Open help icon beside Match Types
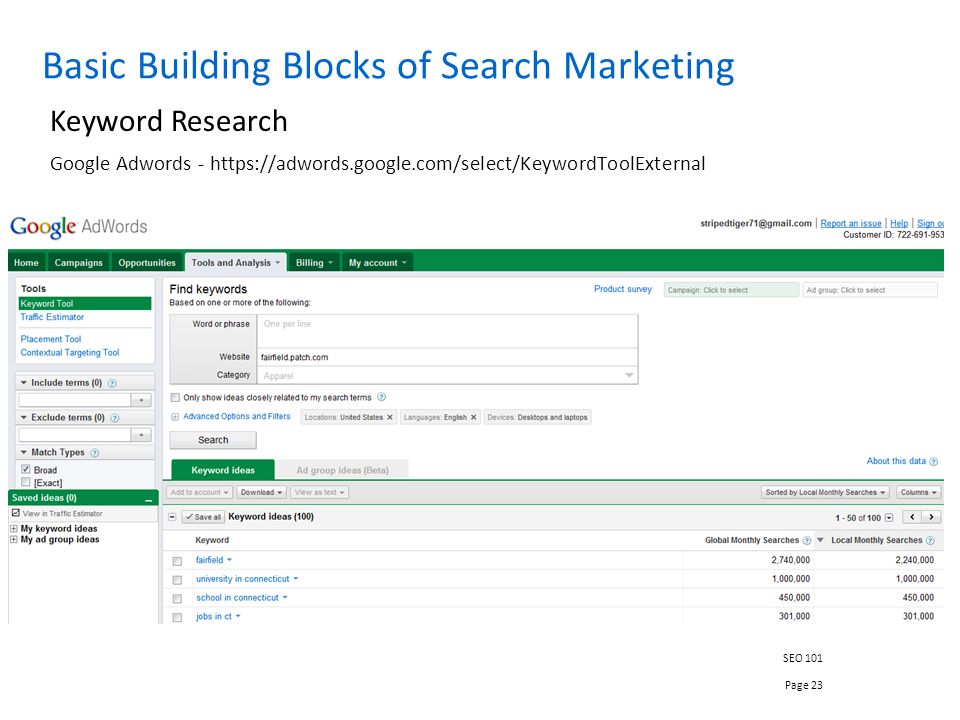960x720 pixels. [94, 453]
